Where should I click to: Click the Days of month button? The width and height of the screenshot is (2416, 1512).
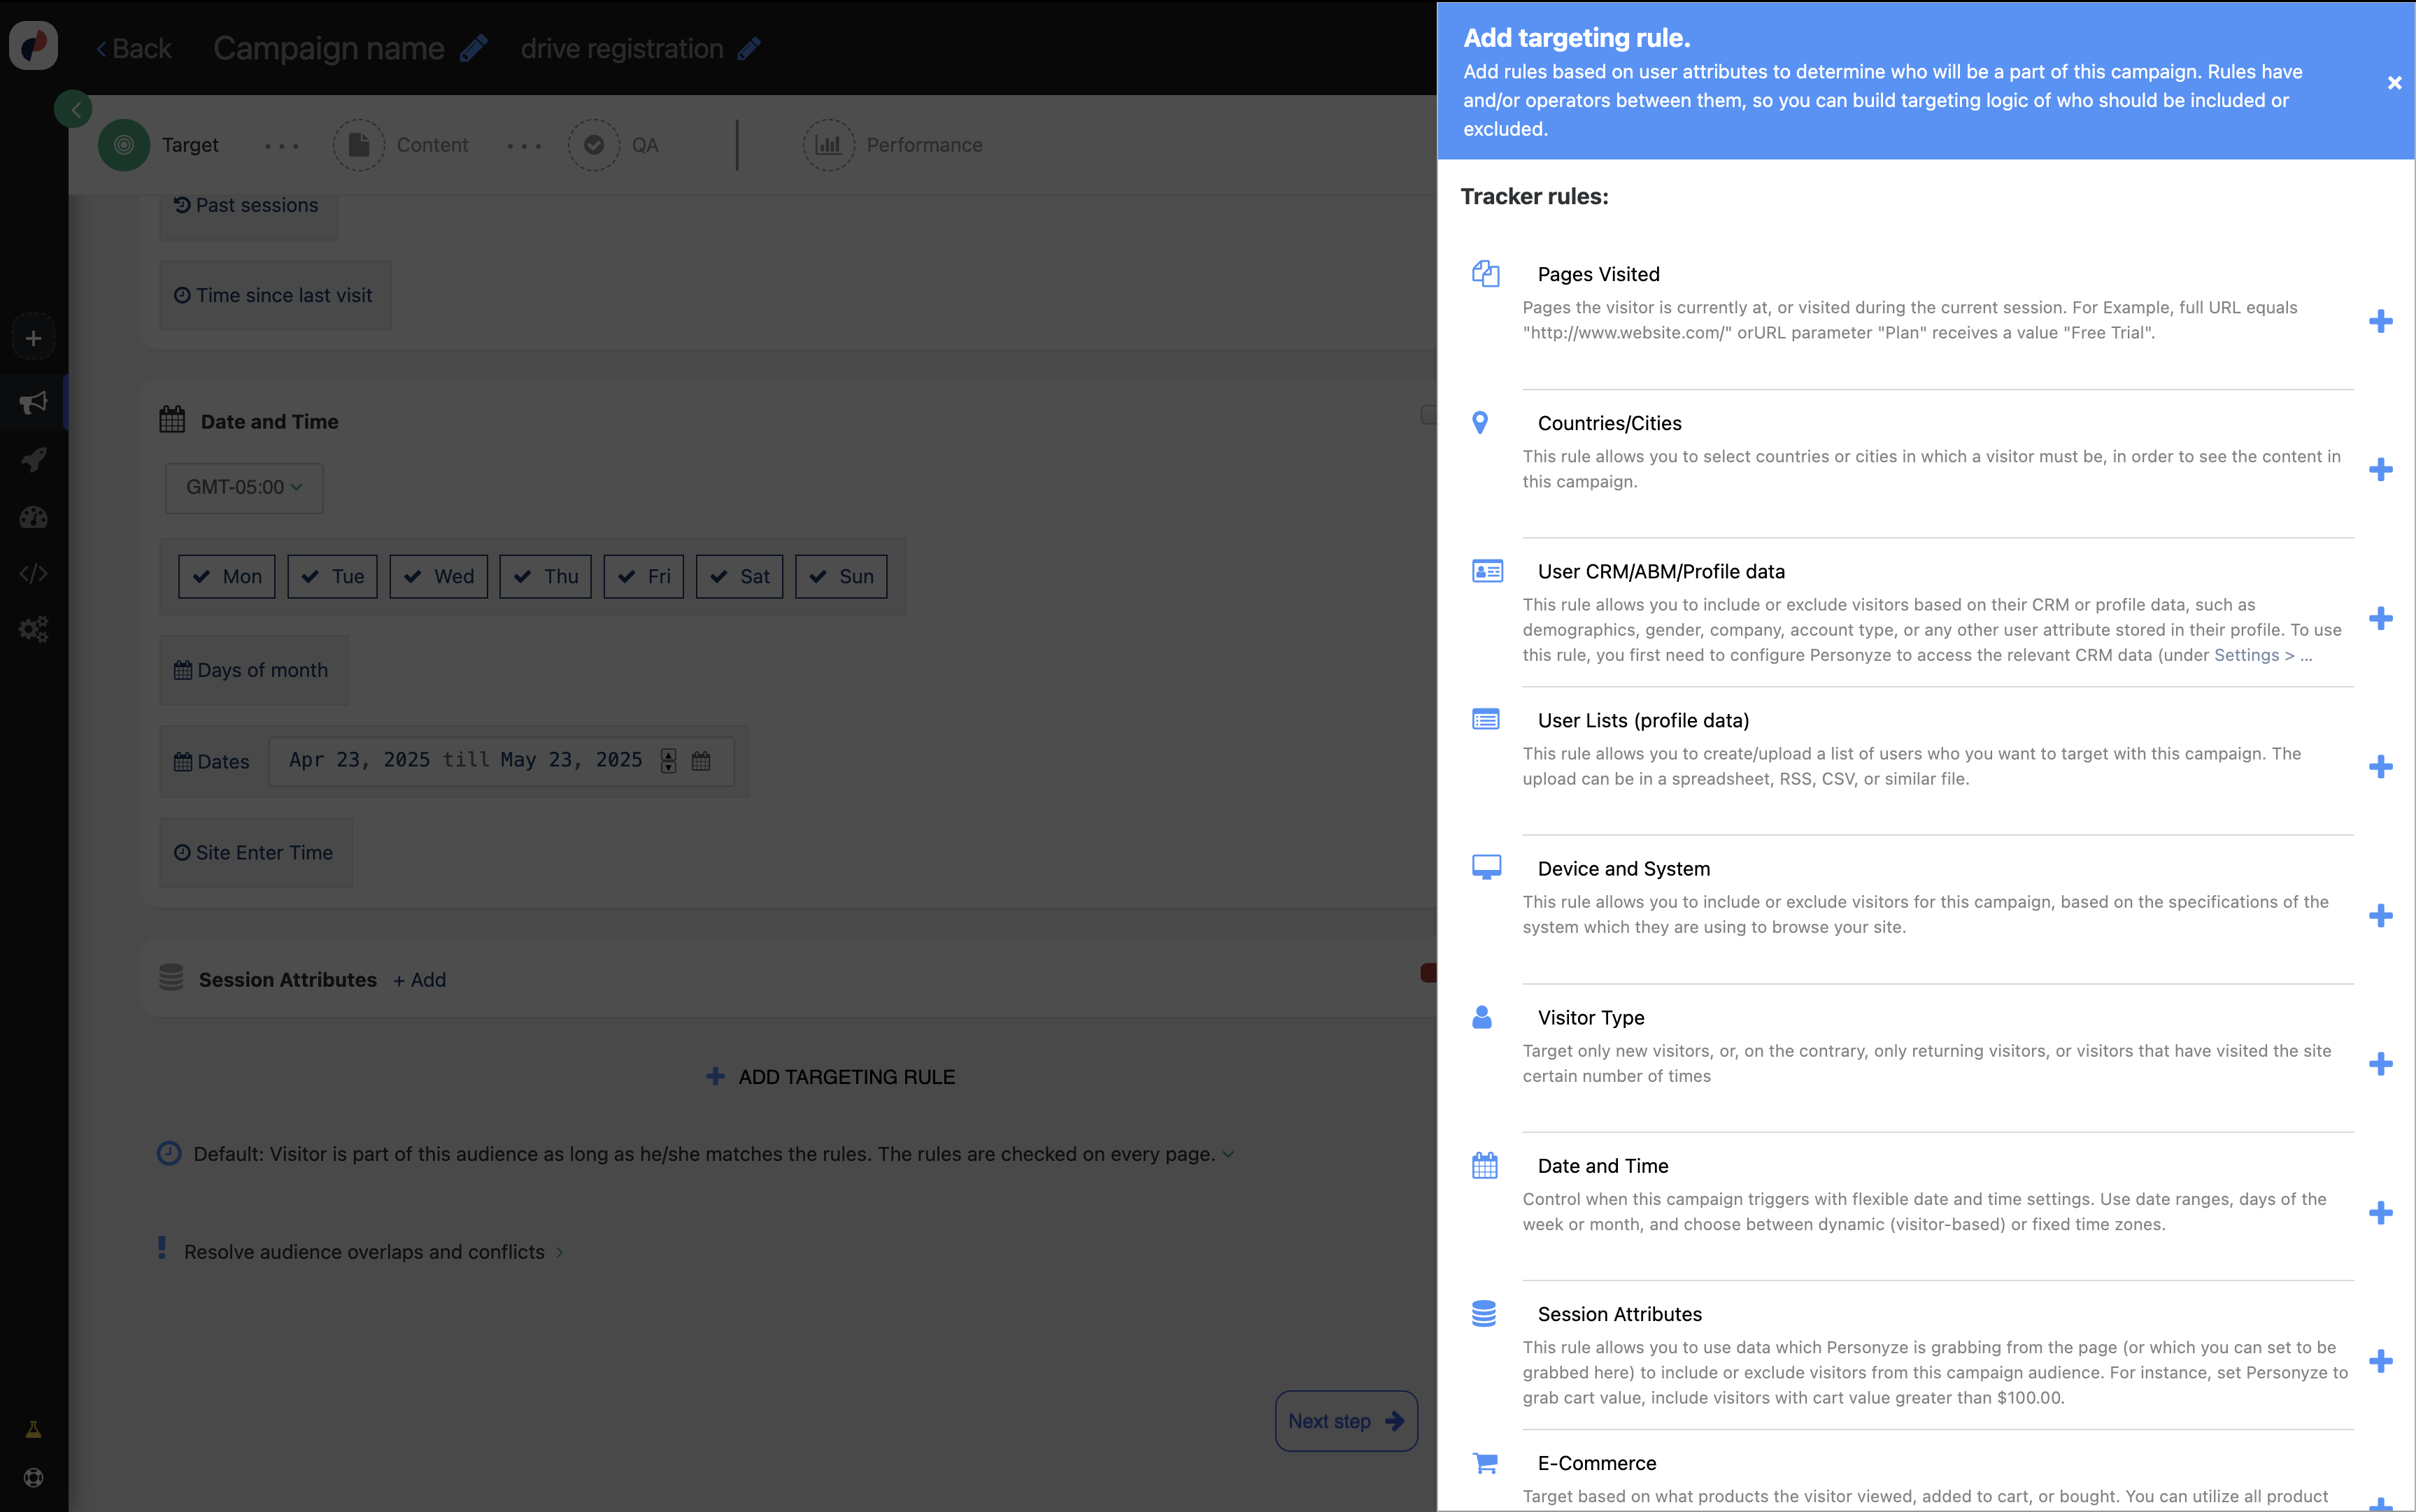[x=253, y=670]
